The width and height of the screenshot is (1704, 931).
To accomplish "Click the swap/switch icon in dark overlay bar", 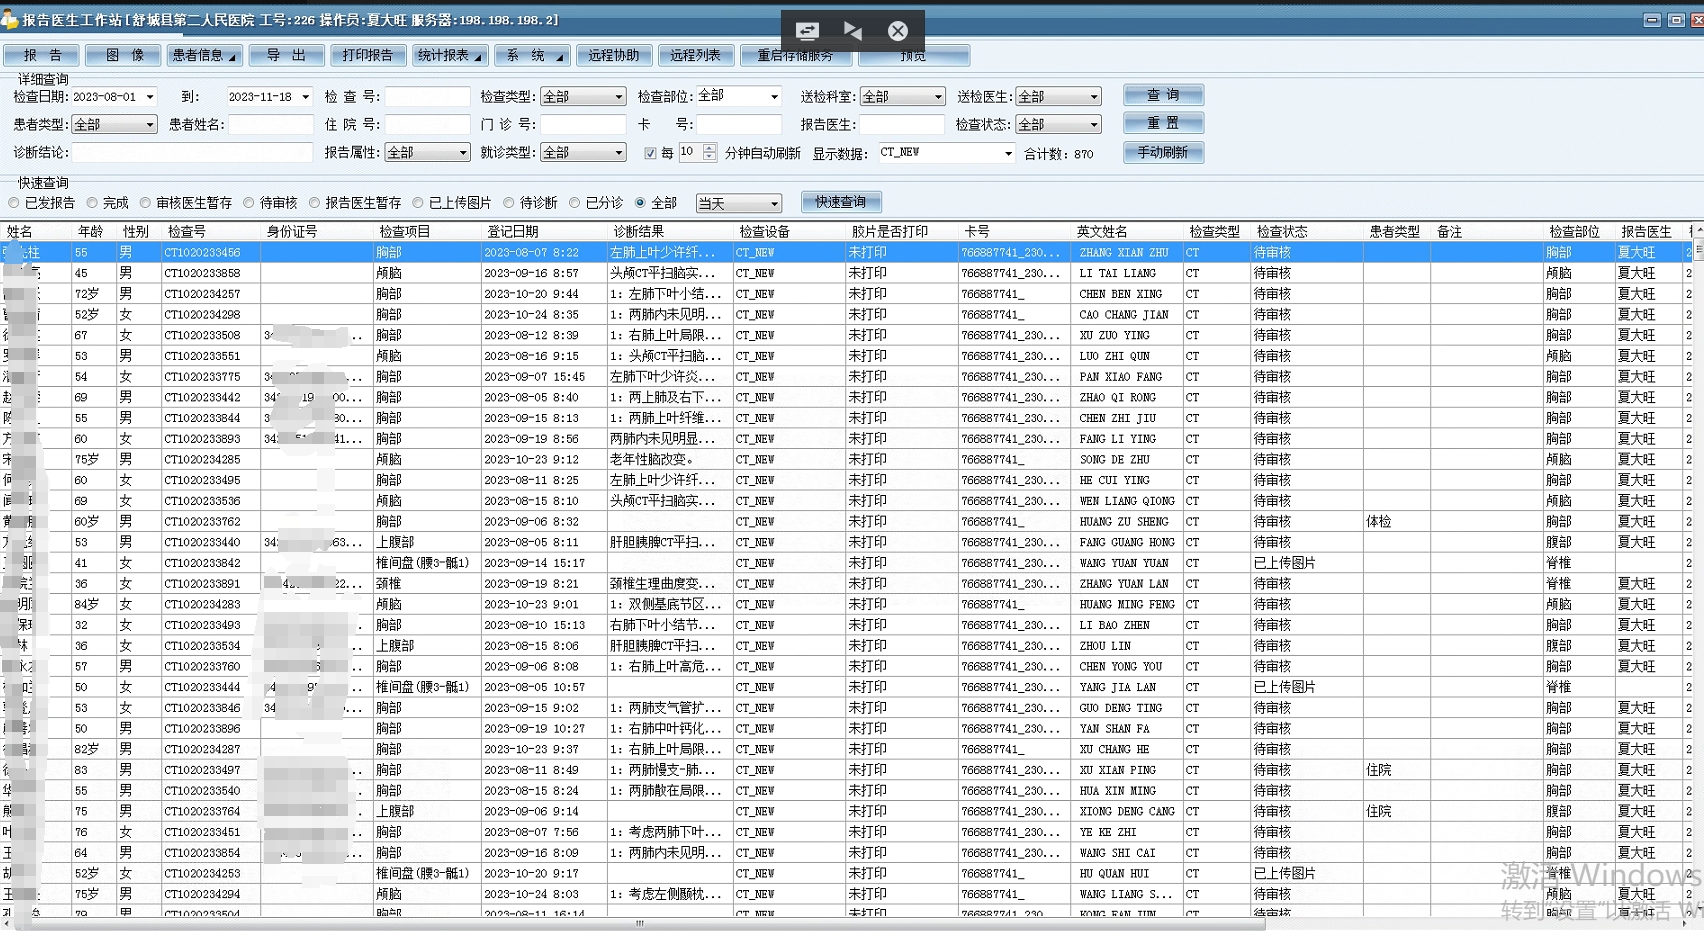I will tap(807, 31).
